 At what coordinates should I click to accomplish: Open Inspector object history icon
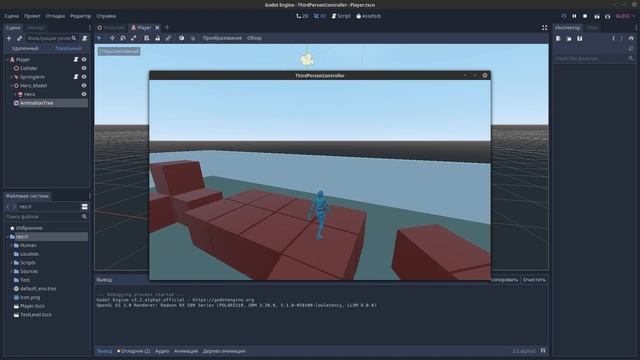point(631,38)
